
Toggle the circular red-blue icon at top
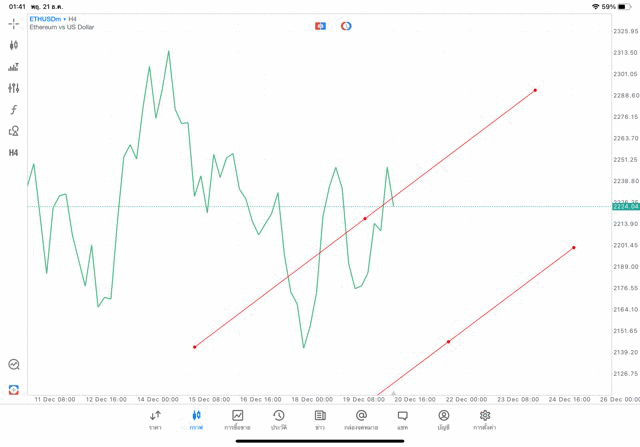[346, 26]
